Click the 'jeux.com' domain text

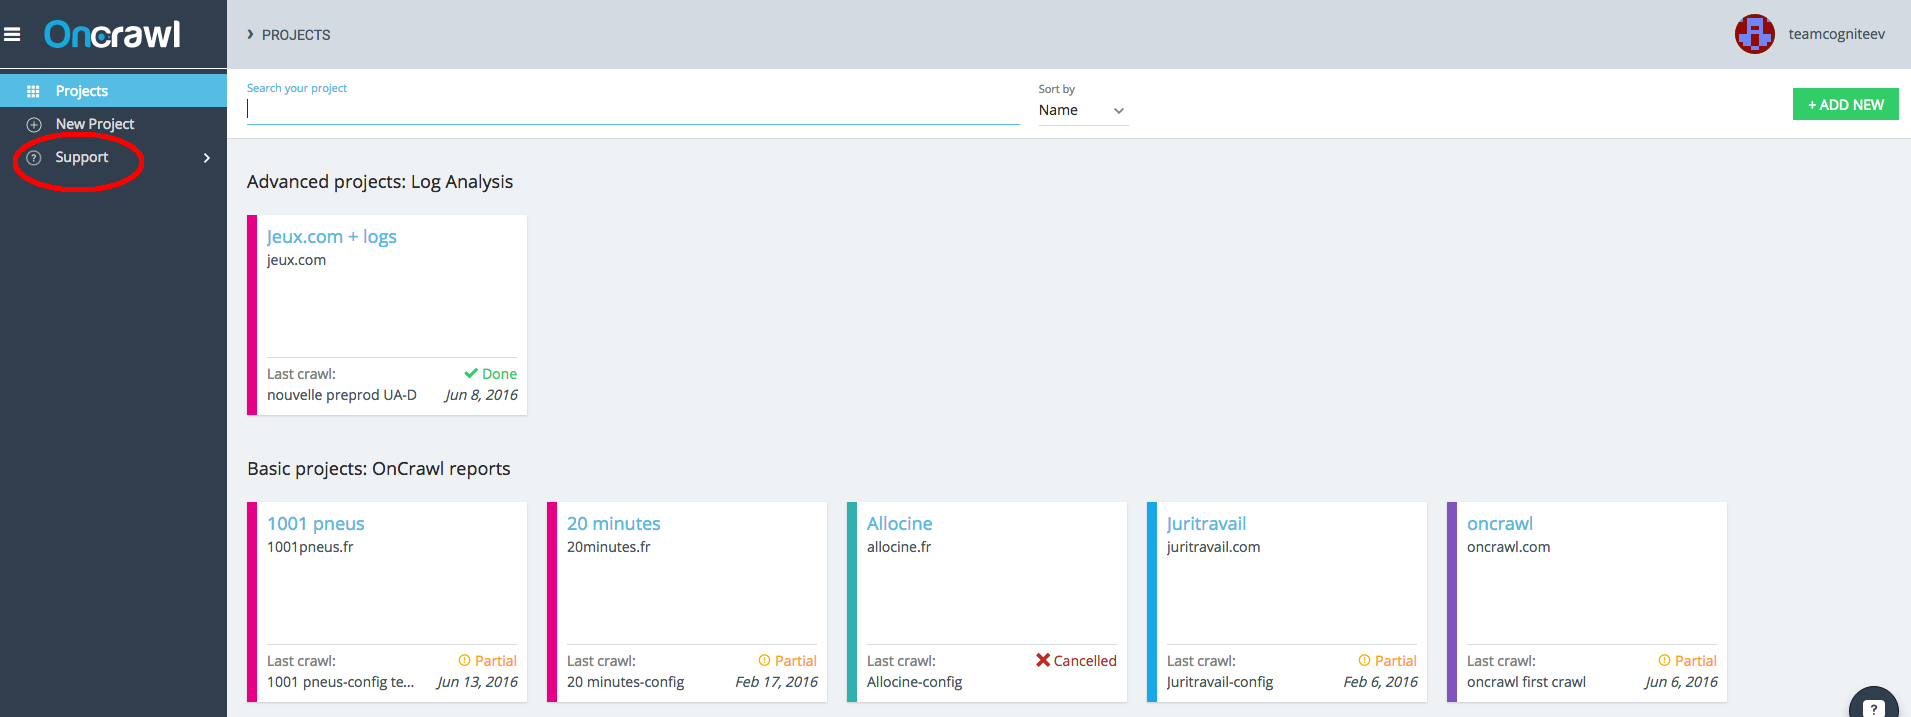(x=296, y=260)
